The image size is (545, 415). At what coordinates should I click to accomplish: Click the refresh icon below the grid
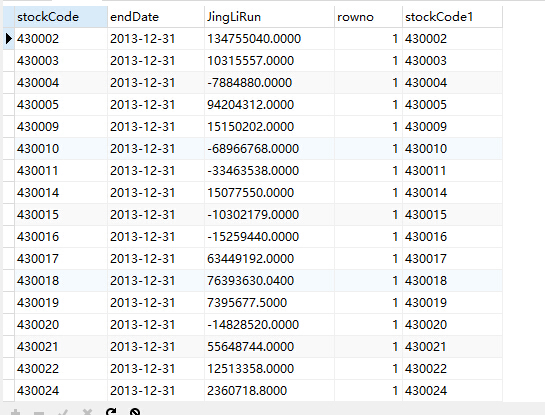click(x=111, y=412)
